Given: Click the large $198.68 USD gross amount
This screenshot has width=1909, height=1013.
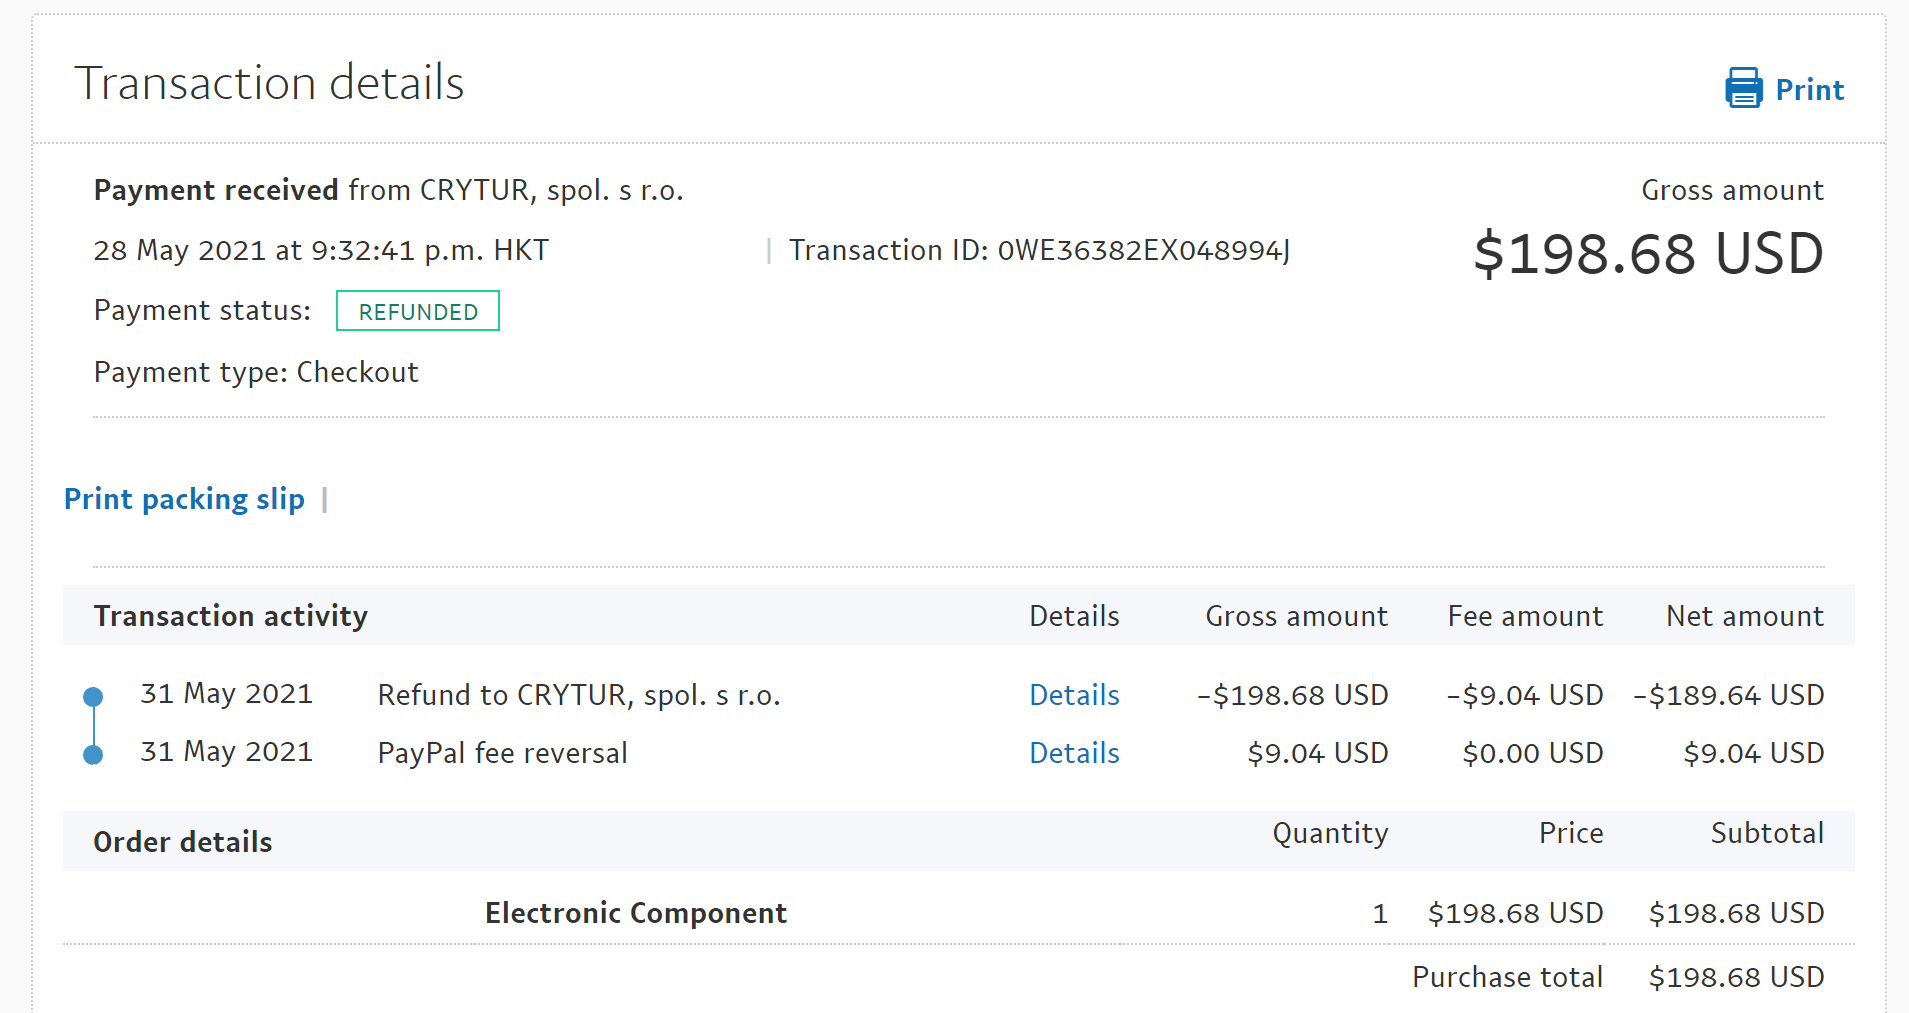Looking at the screenshot, I should 1648,254.
